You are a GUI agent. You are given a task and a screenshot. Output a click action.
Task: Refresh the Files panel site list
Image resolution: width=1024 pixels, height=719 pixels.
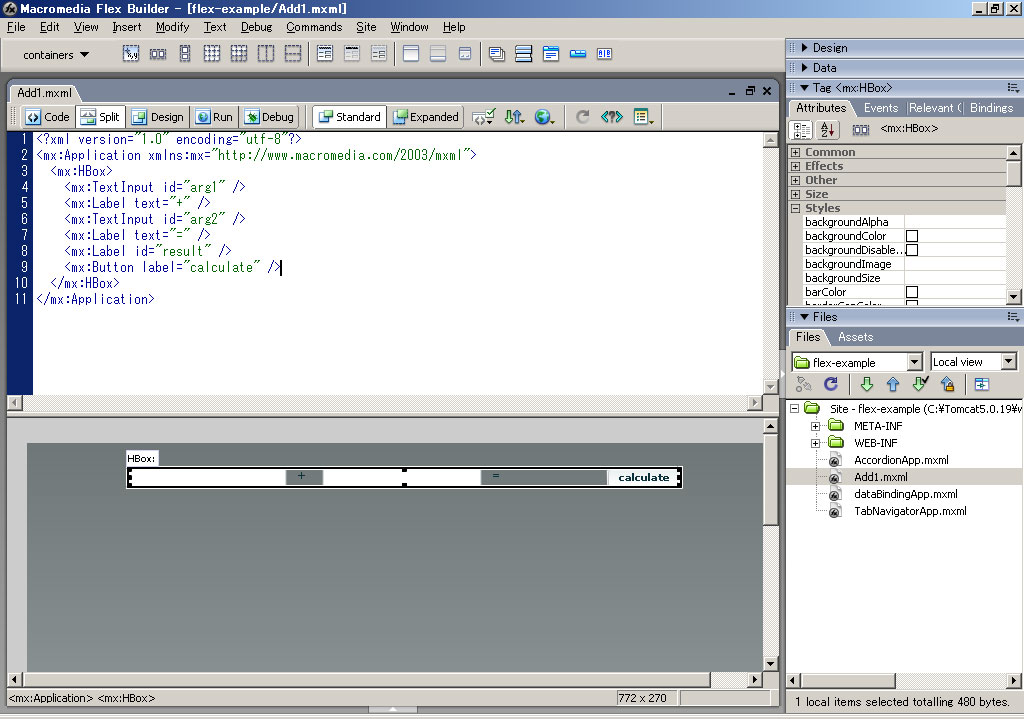831,384
